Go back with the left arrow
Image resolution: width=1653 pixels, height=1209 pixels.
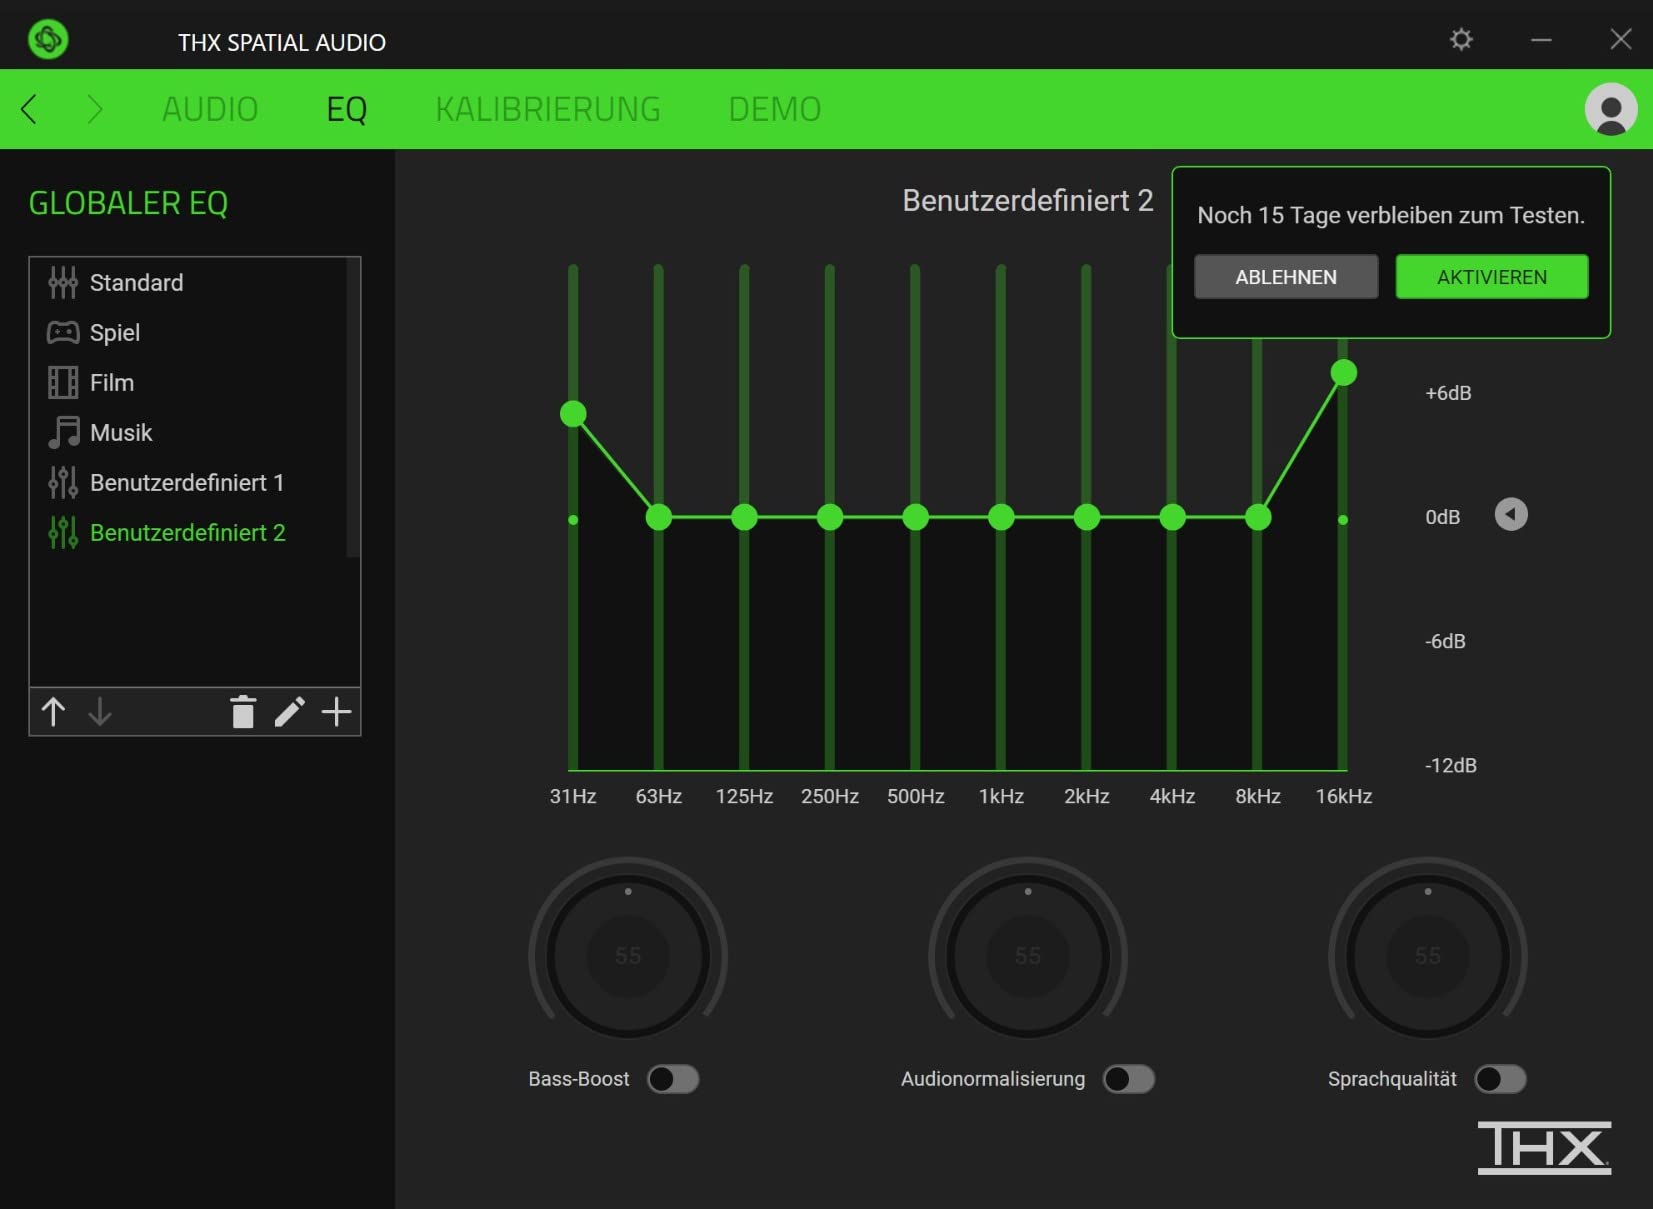(x=29, y=109)
